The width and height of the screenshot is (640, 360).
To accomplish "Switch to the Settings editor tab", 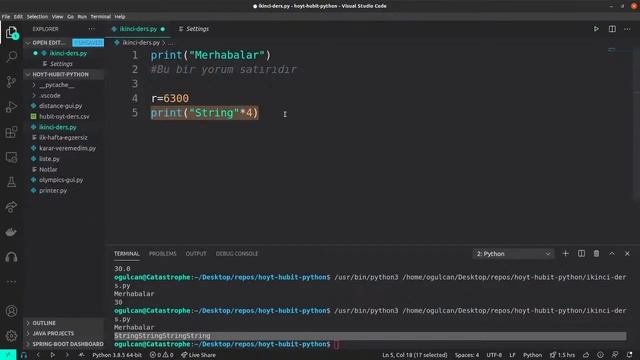I will pos(194,29).
